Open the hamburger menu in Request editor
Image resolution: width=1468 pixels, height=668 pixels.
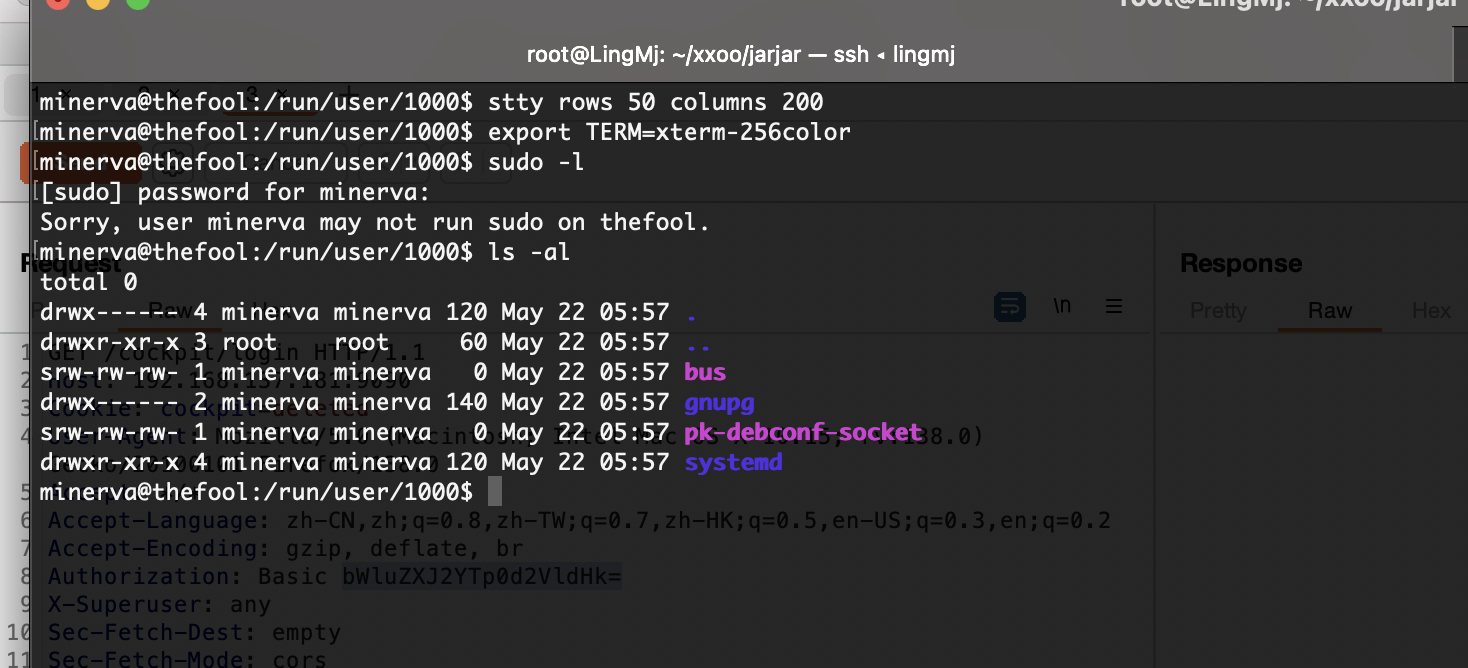pos(1113,306)
